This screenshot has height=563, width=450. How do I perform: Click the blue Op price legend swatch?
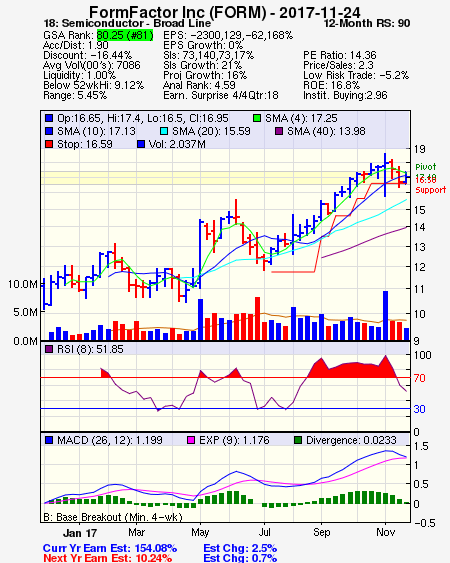[x=49, y=118]
